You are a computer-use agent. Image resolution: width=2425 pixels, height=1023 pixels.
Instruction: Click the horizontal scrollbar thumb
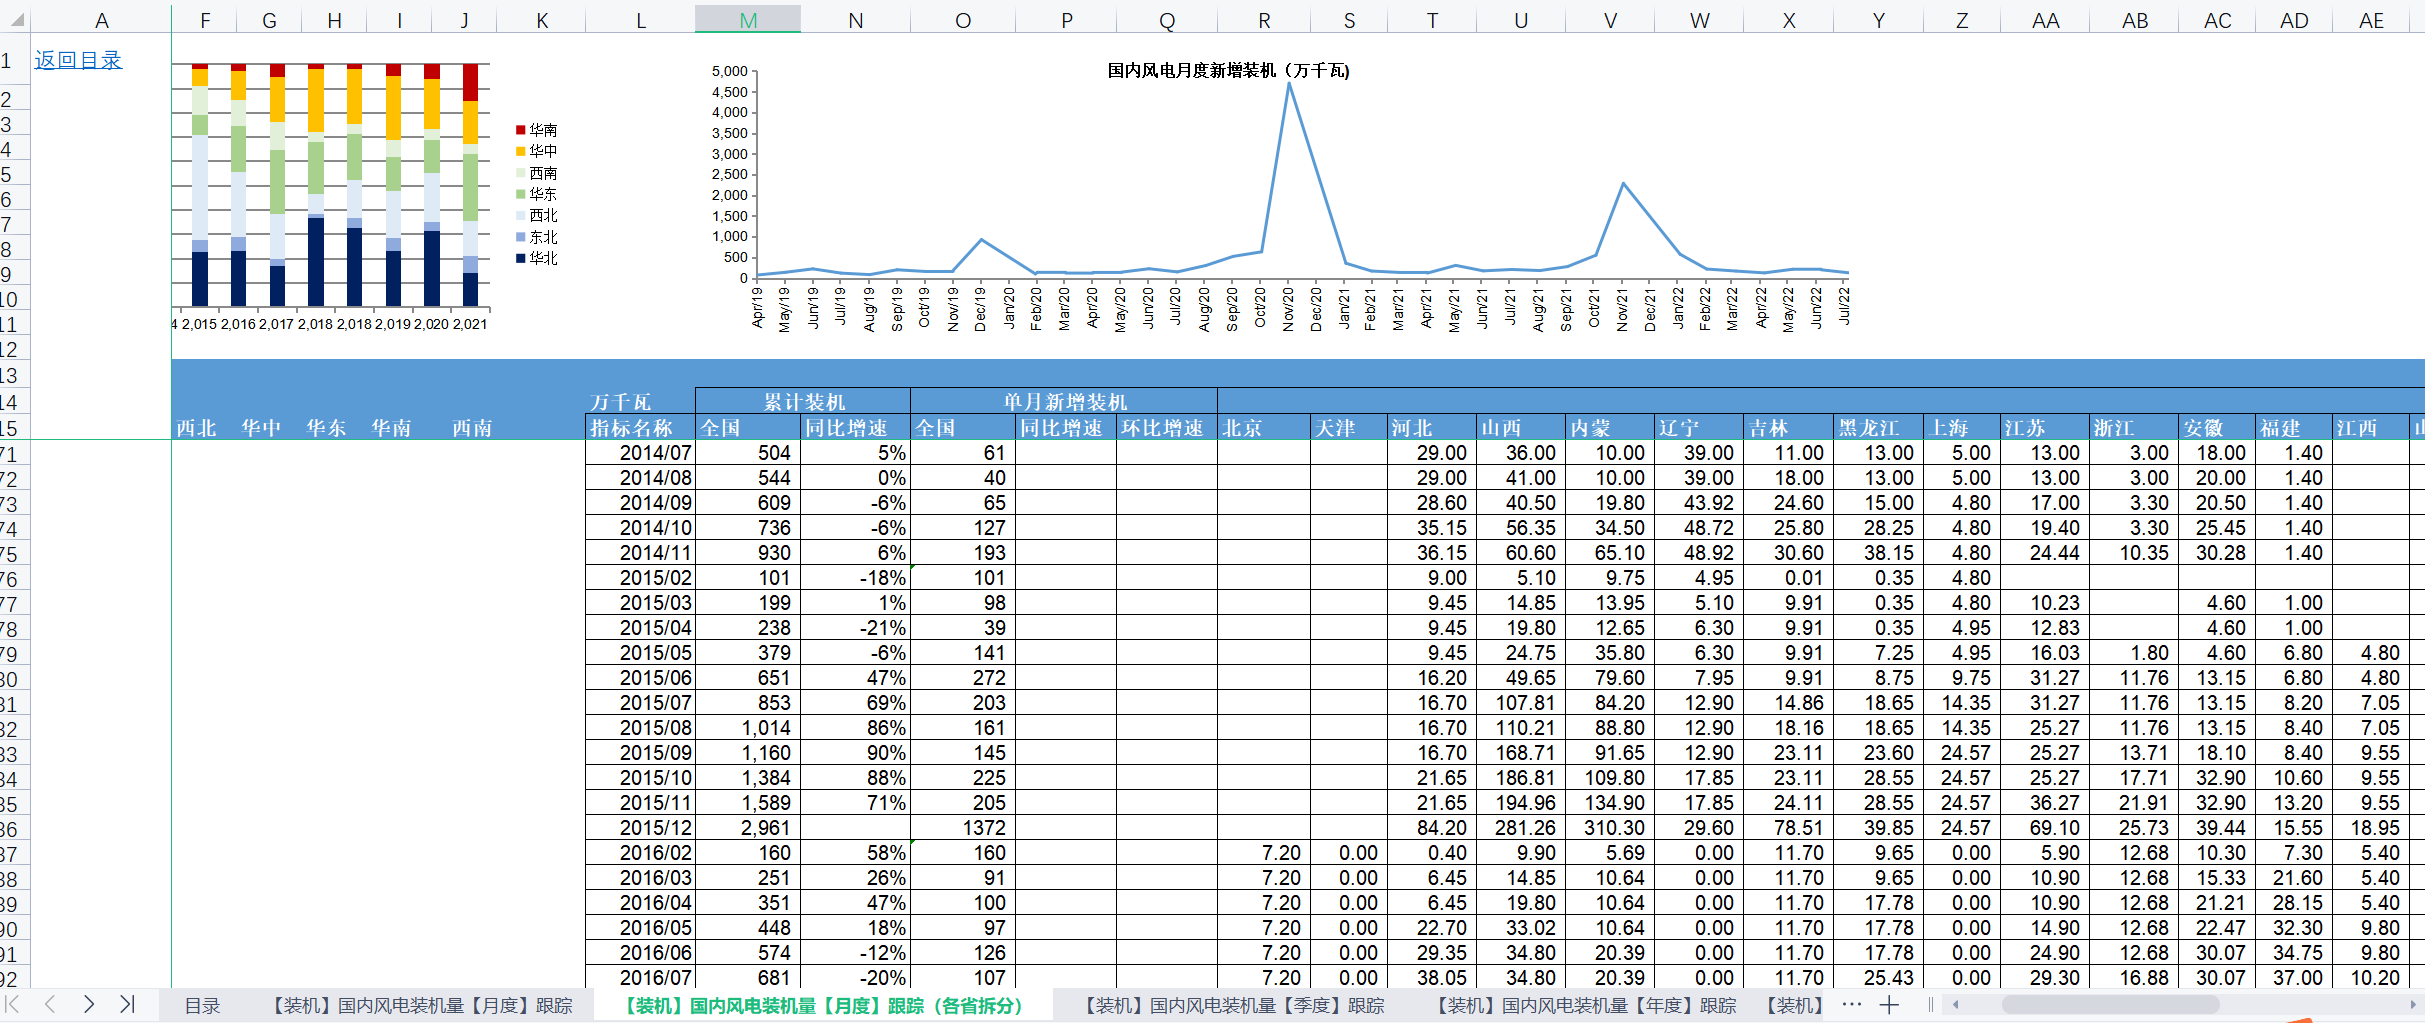coord(2110,1004)
